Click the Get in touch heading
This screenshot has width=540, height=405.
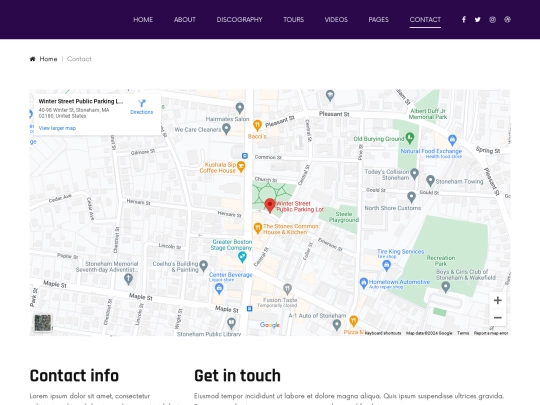point(237,376)
